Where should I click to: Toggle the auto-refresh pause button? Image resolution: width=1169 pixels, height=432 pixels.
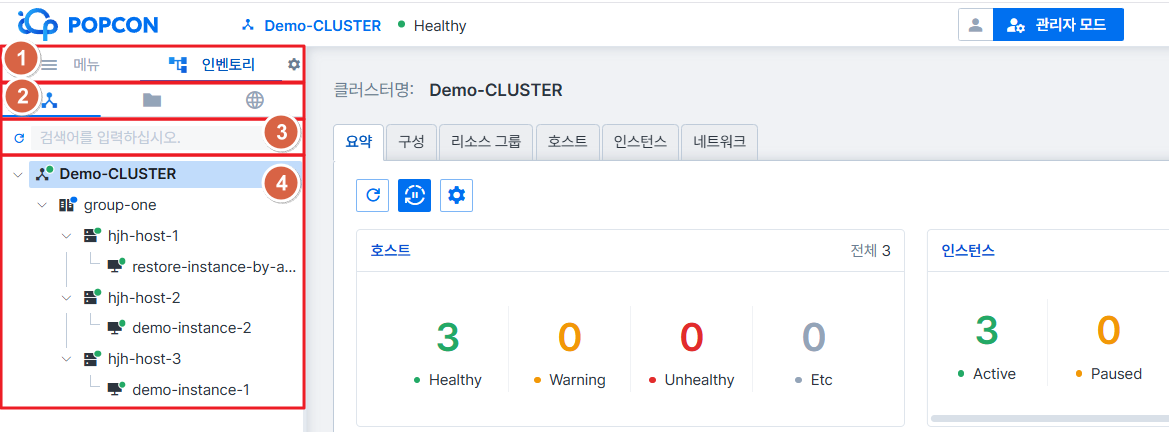pos(414,196)
